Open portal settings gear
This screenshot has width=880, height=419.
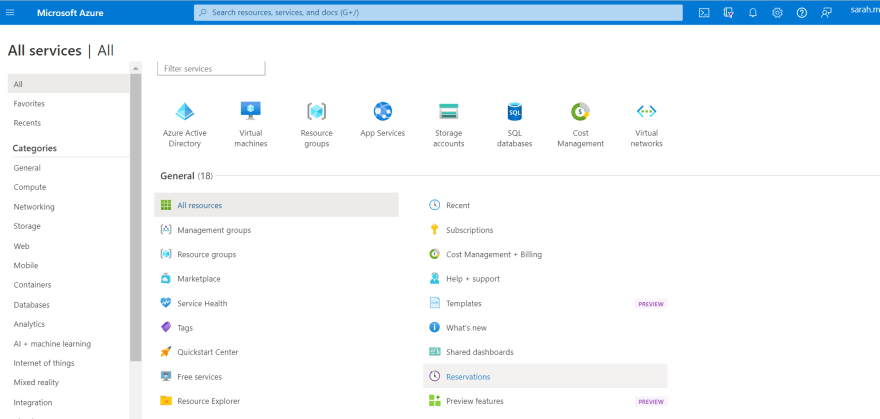(777, 13)
